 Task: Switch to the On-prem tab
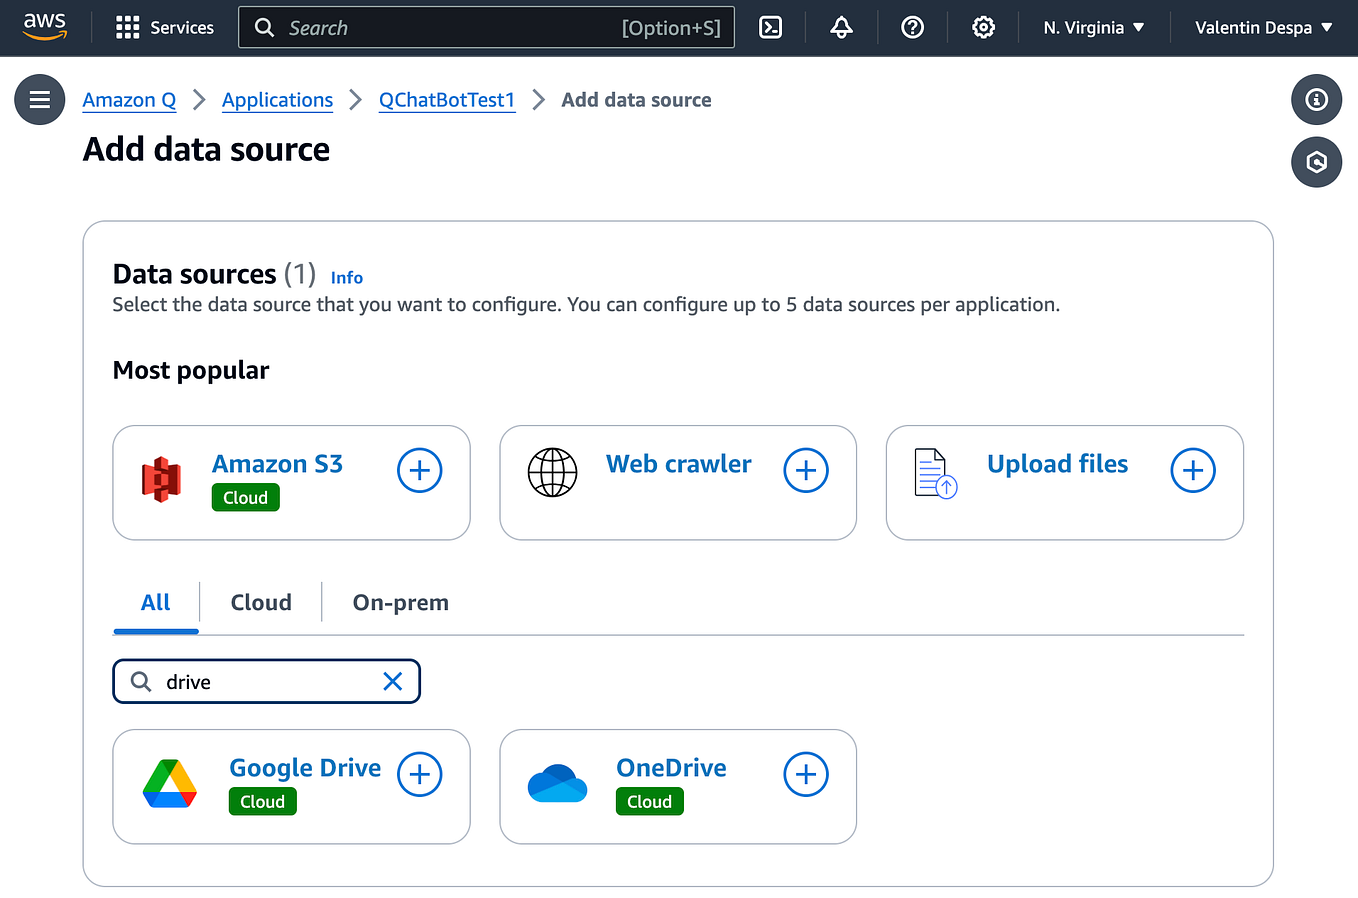coord(400,602)
